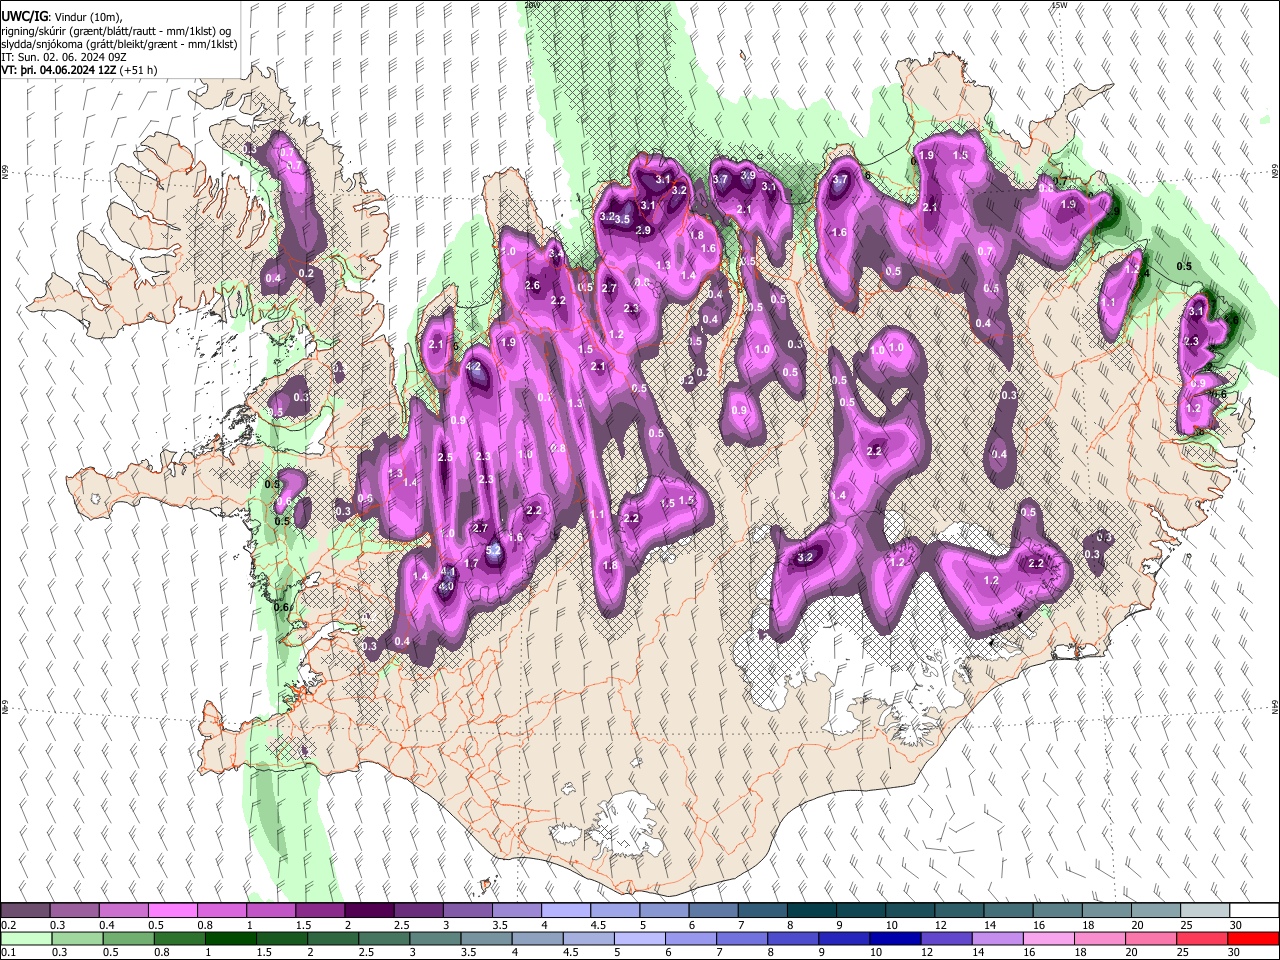Select the "4.2" snowfall value on the map
The height and width of the screenshot is (960, 1280).
(x=474, y=367)
